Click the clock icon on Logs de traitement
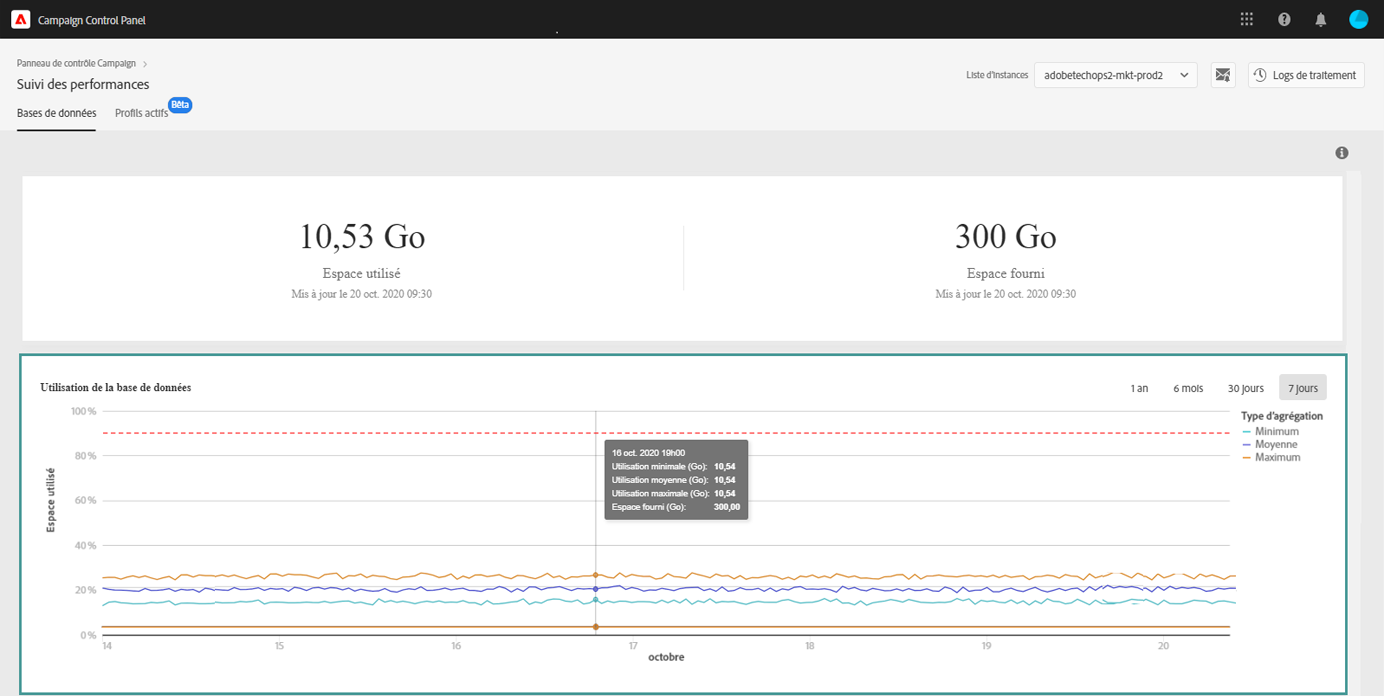This screenshot has width=1384, height=696. (x=1261, y=75)
